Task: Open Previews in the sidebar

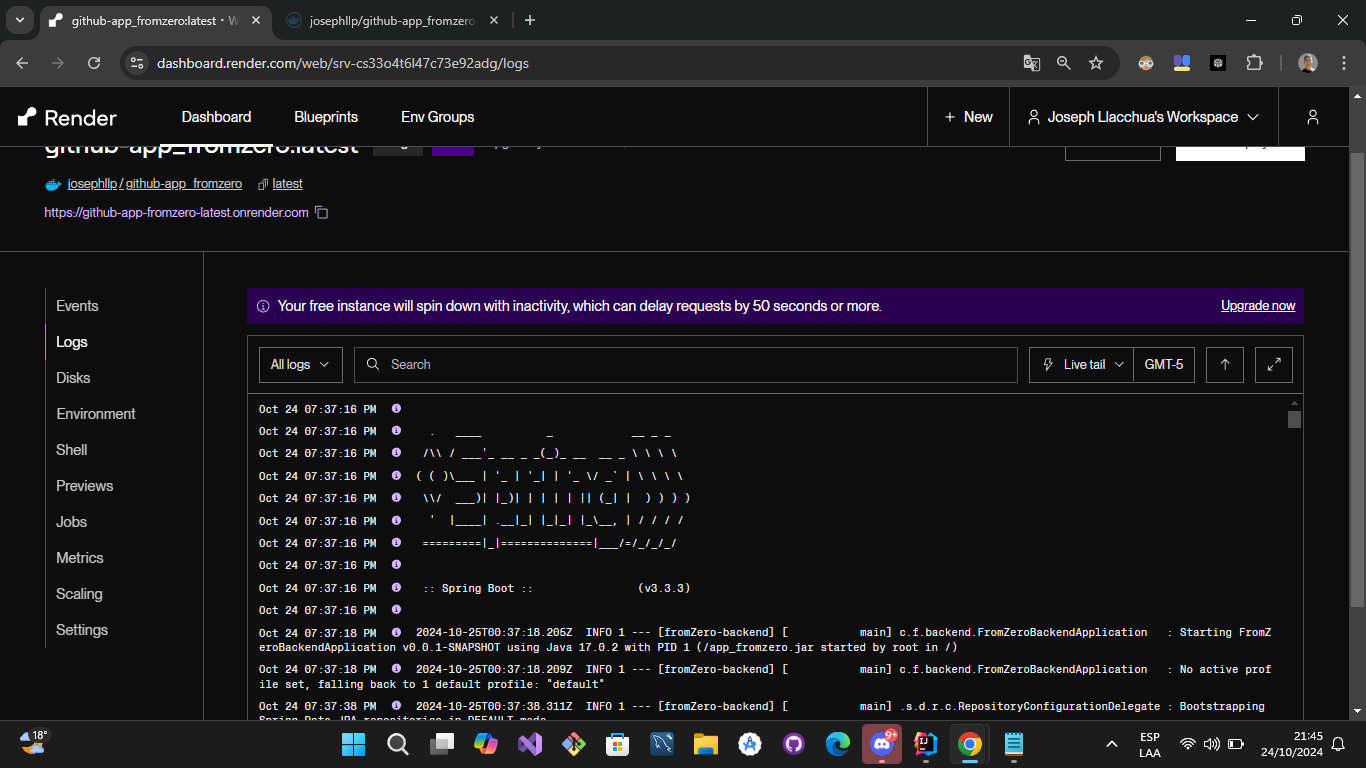Action: 85,486
